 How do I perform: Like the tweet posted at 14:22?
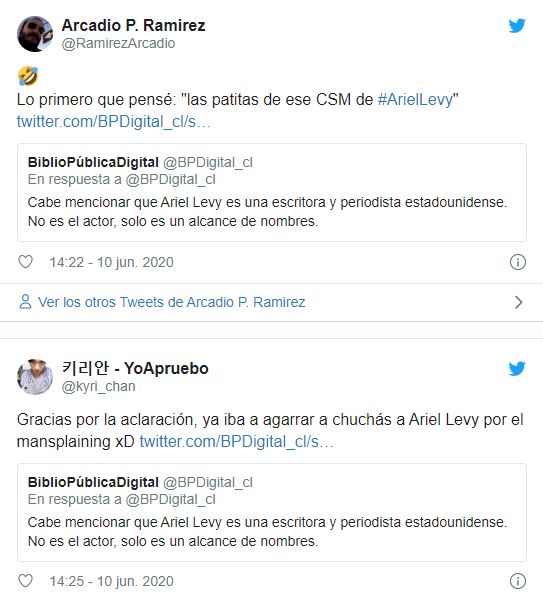(x=26, y=262)
